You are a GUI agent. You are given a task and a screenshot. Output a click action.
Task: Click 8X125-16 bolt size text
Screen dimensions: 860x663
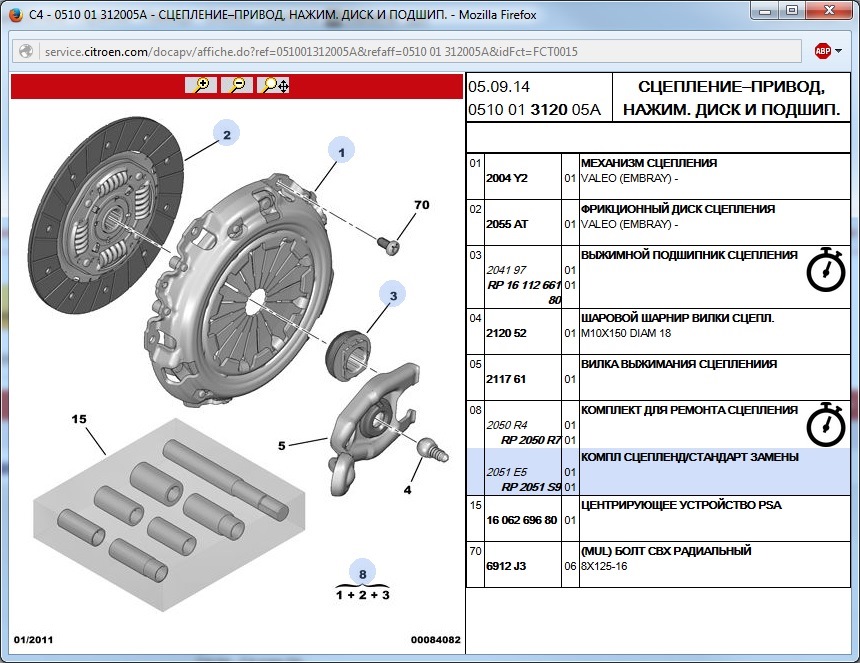click(604, 566)
